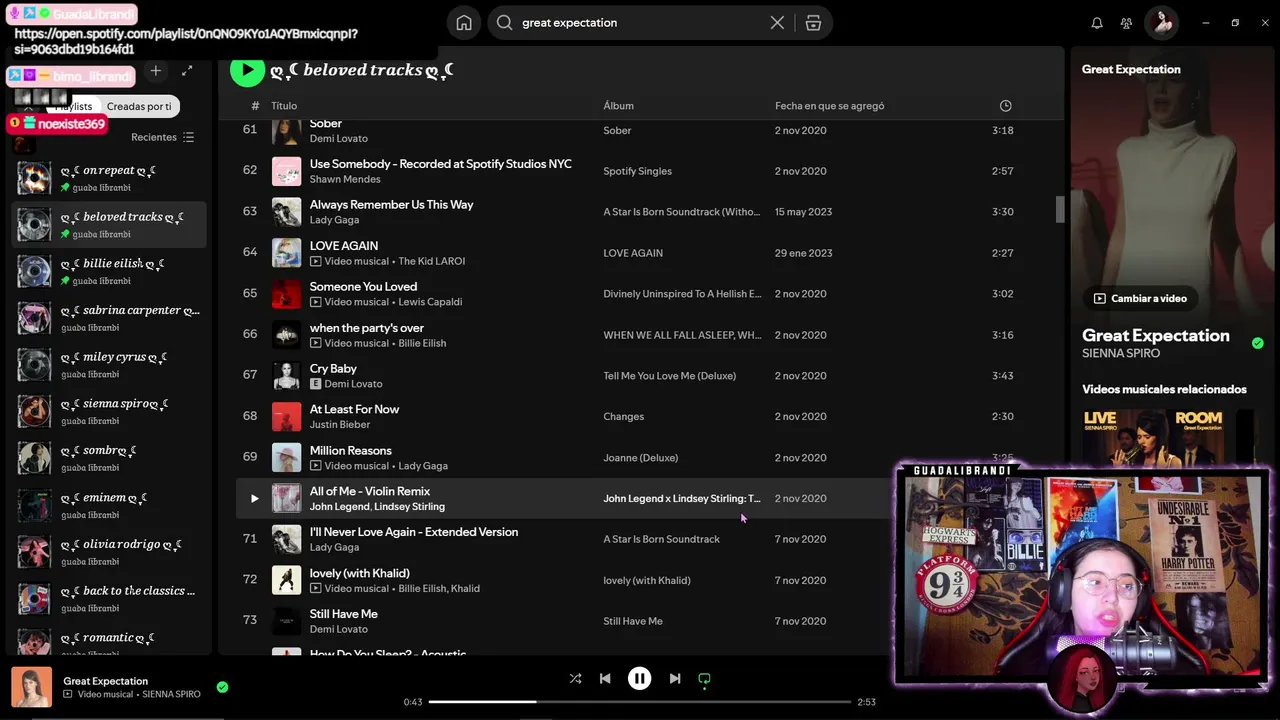Screen dimensions: 1280x720
Task: Open the olivia rodrigo playlist
Action: pyautogui.click(x=110, y=552)
